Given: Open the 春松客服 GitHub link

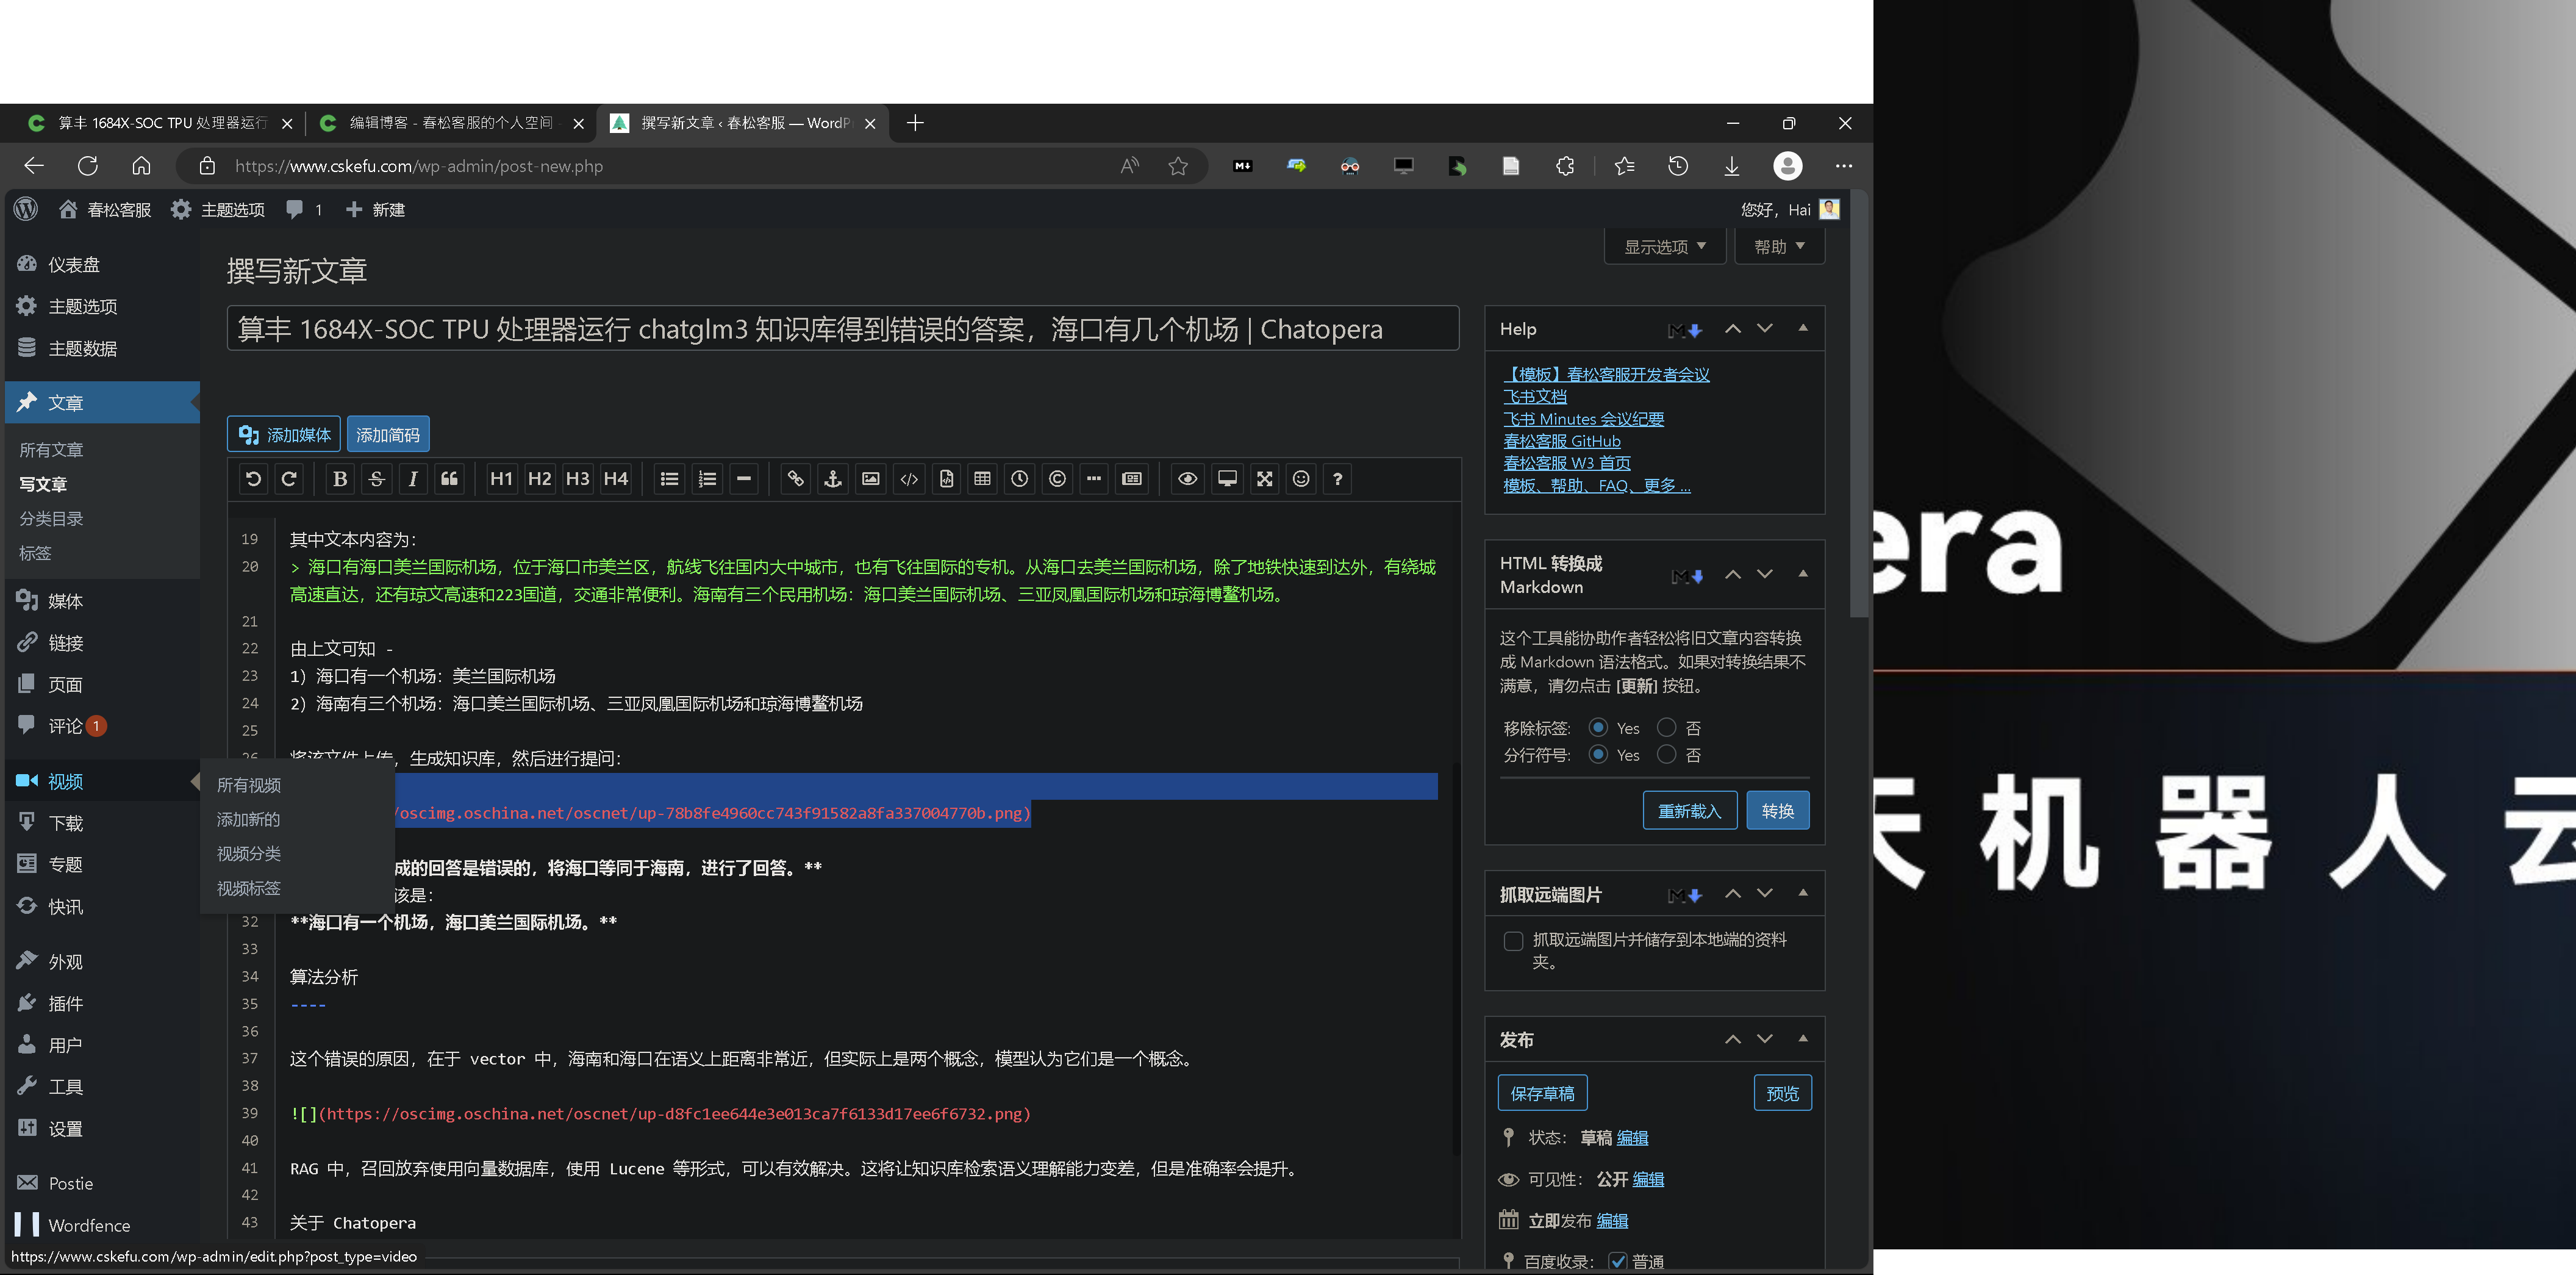Looking at the screenshot, I should tap(1562, 440).
